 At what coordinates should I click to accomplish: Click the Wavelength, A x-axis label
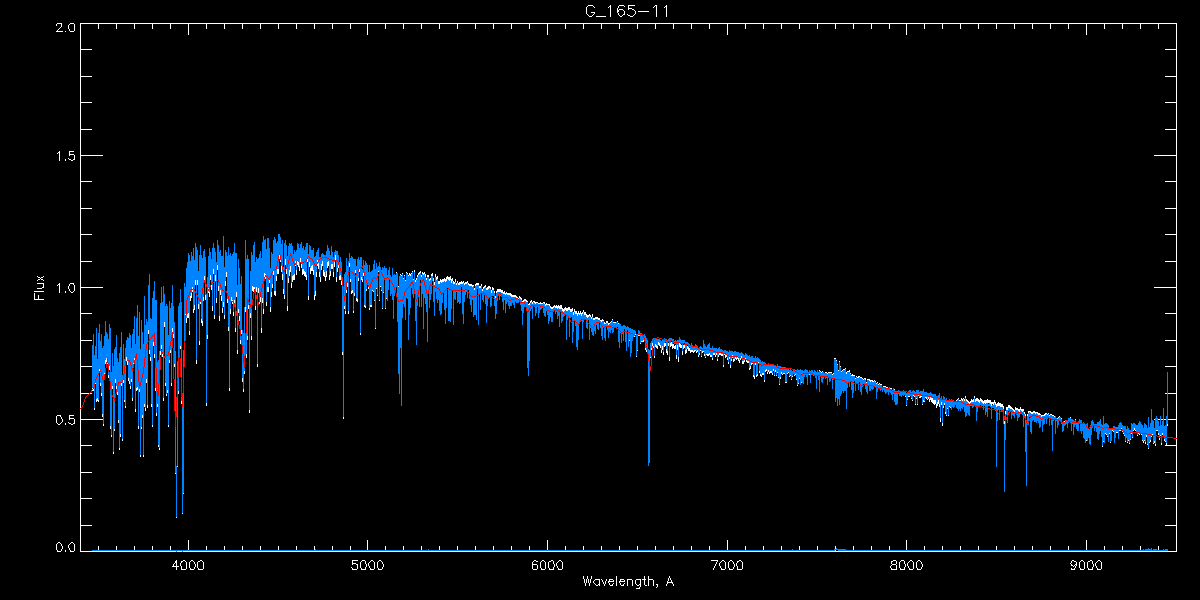[627, 582]
